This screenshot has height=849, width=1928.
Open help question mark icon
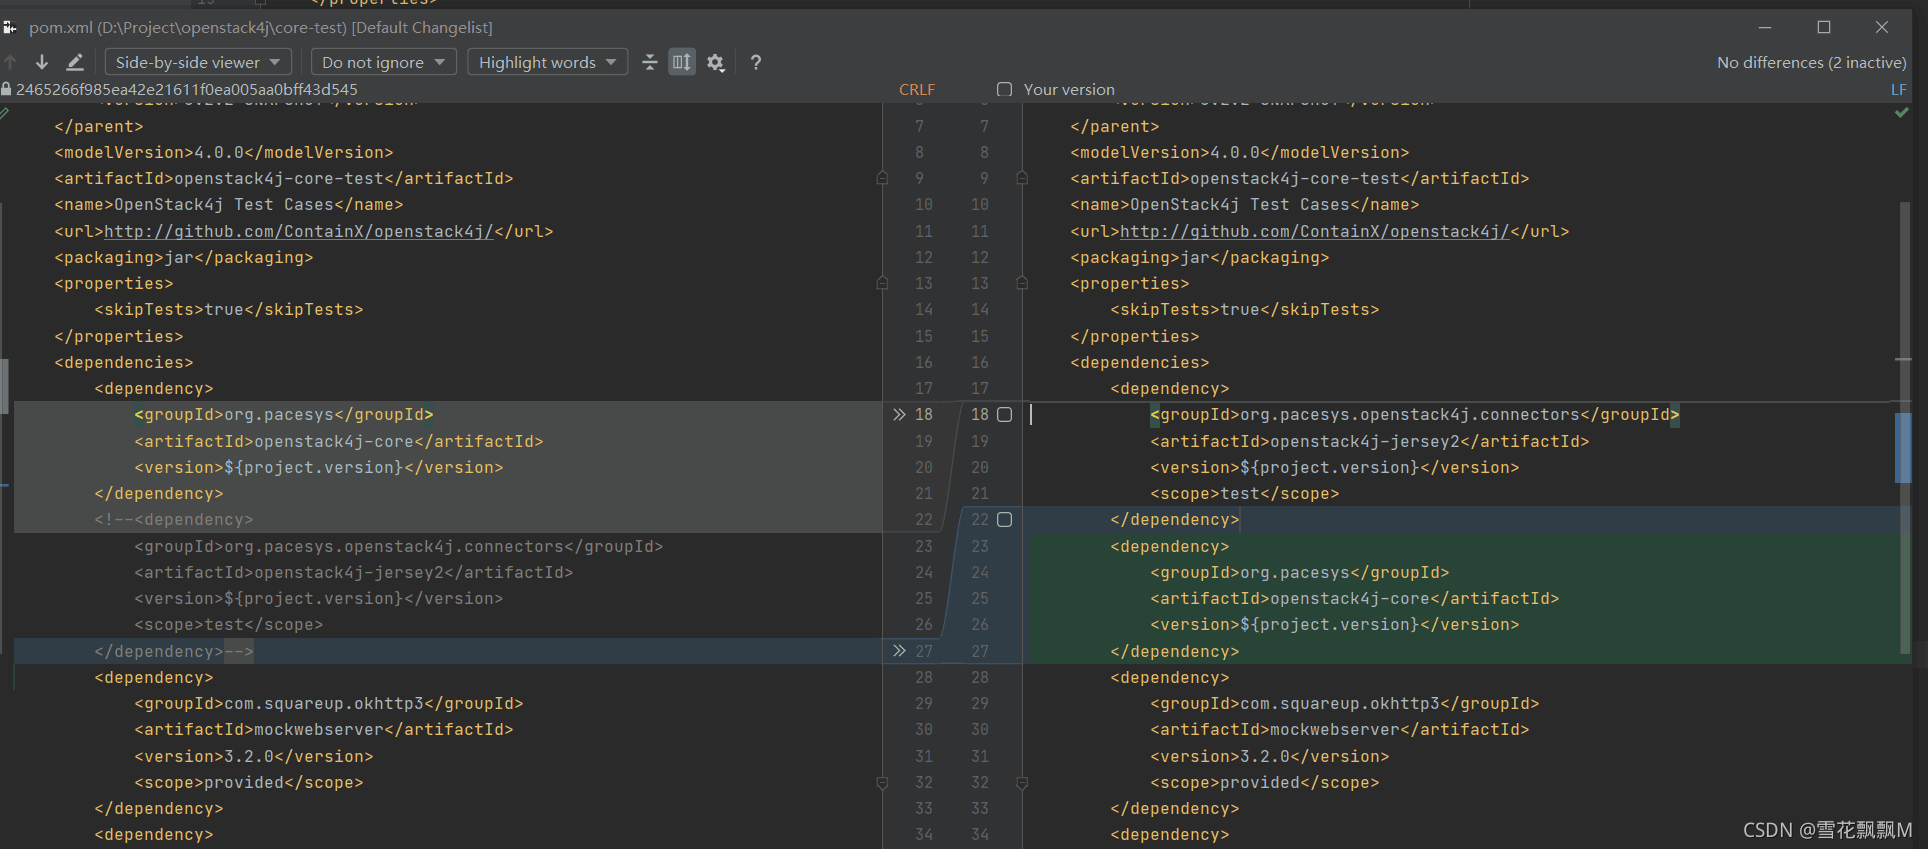pos(756,62)
